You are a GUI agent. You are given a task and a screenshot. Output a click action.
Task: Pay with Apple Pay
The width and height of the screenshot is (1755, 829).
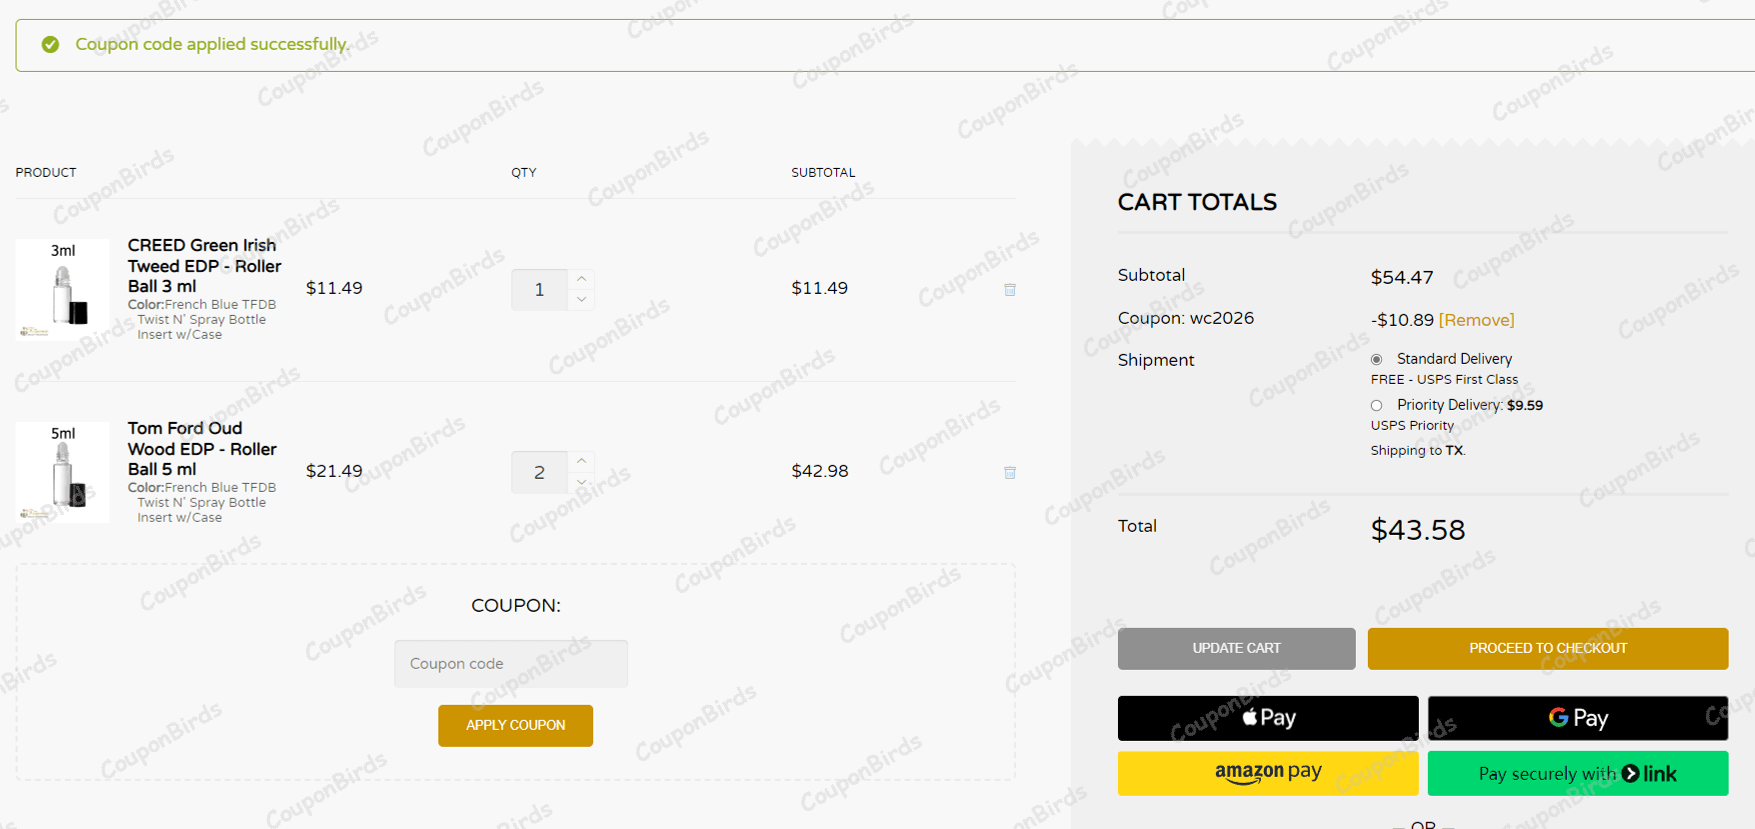(x=1268, y=718)
